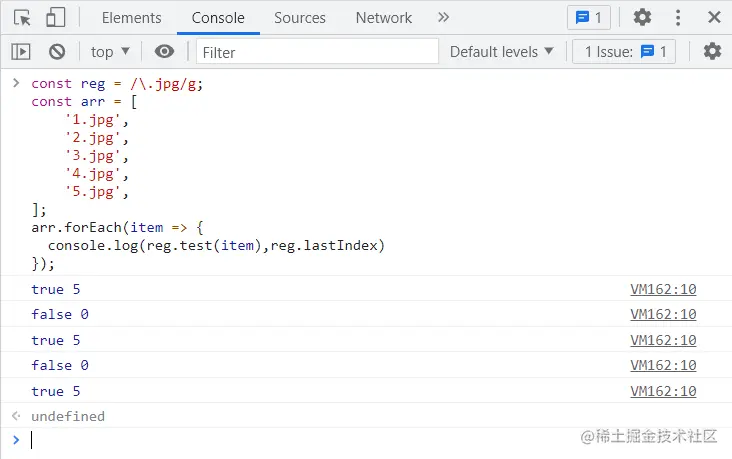This screenshot has height=459, width=732.
Task: Create a live expression with the eye icon
Action: (165, 52)
